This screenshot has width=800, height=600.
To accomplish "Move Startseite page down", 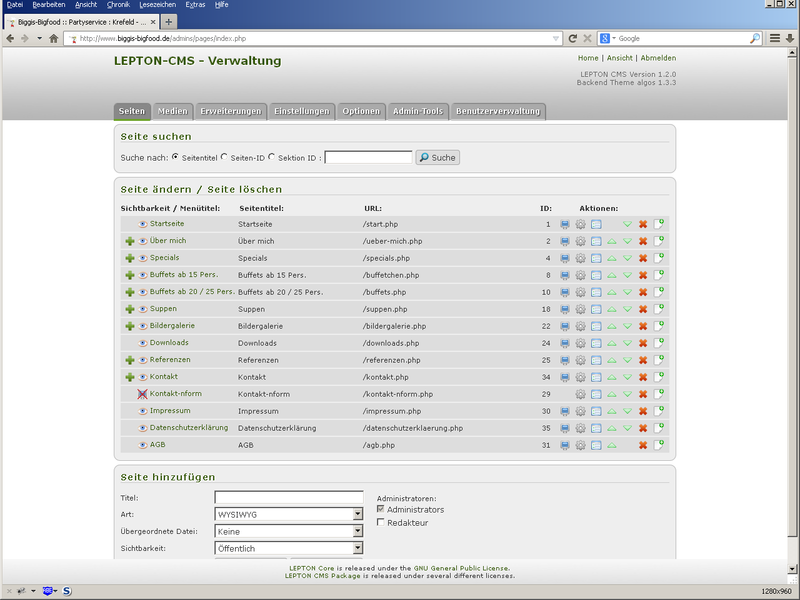I will [x=628, y=224].
